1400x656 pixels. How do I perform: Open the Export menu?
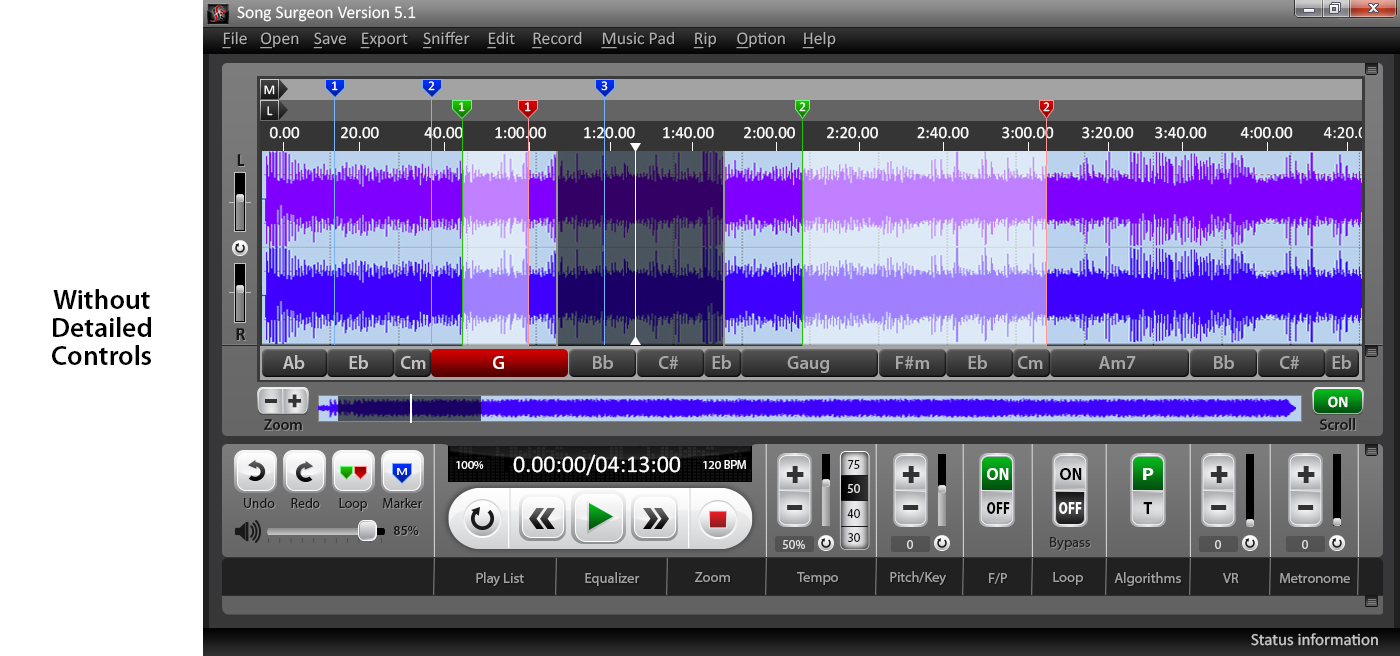tap(384, 39)
